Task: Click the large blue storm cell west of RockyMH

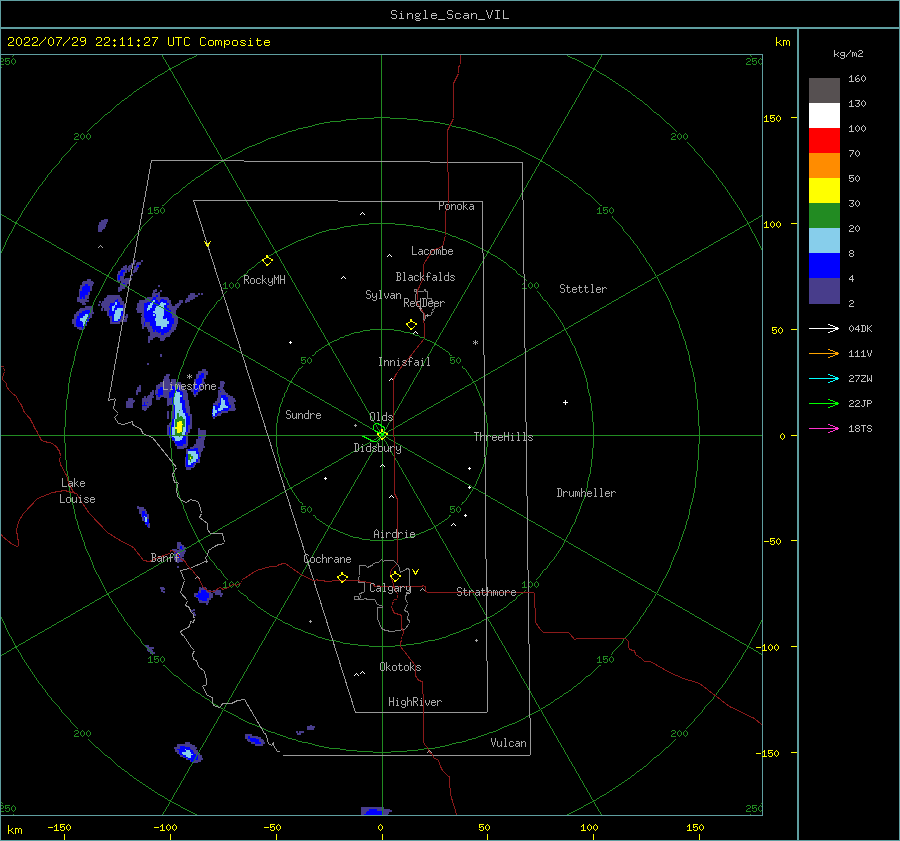Action: pos(158,315)
